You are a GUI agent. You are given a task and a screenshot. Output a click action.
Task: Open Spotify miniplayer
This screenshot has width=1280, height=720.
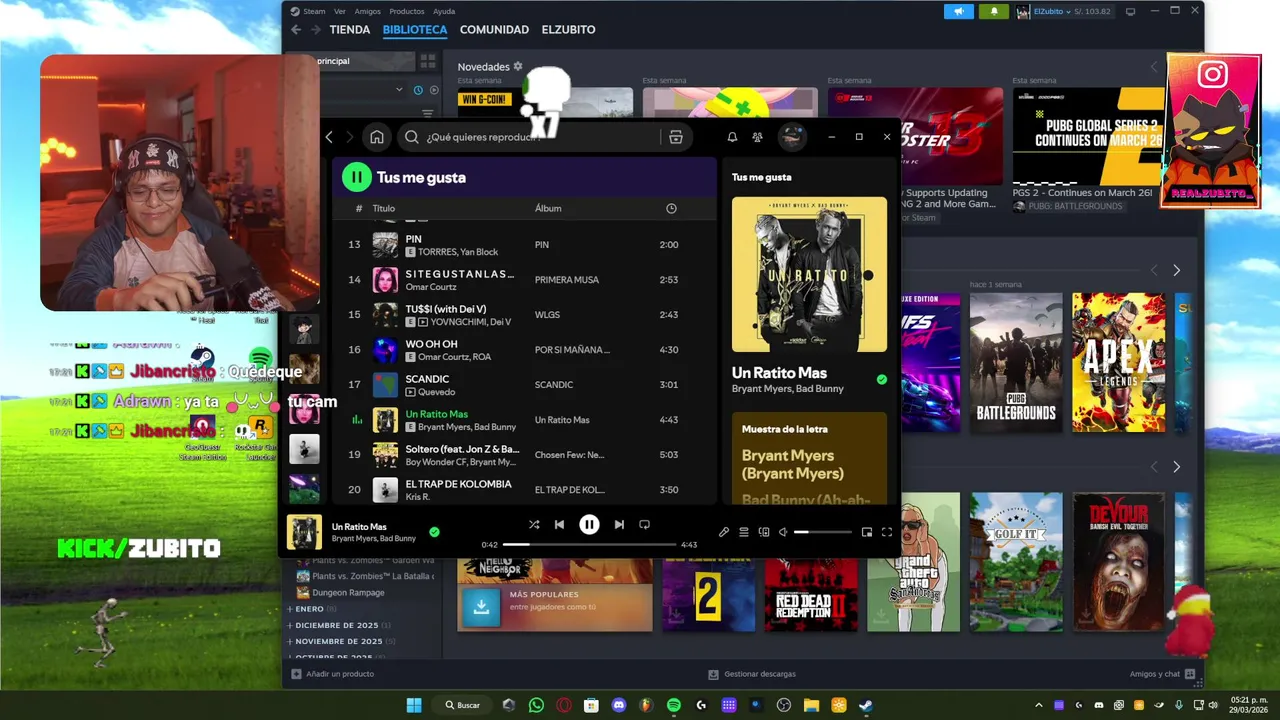(867, 532)
